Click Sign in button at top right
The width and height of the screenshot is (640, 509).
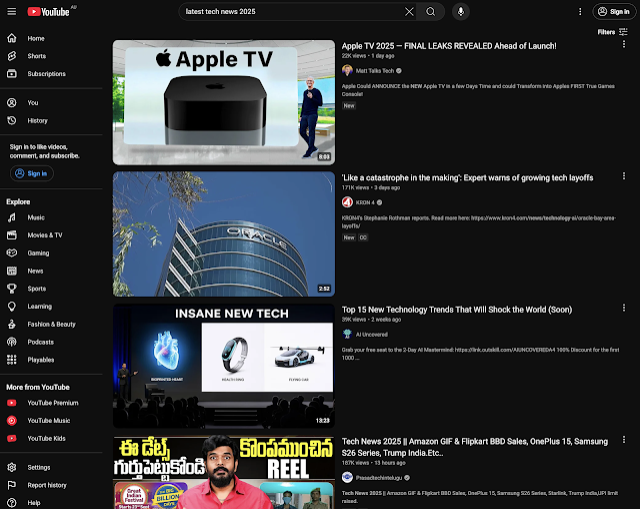[612, 12]
